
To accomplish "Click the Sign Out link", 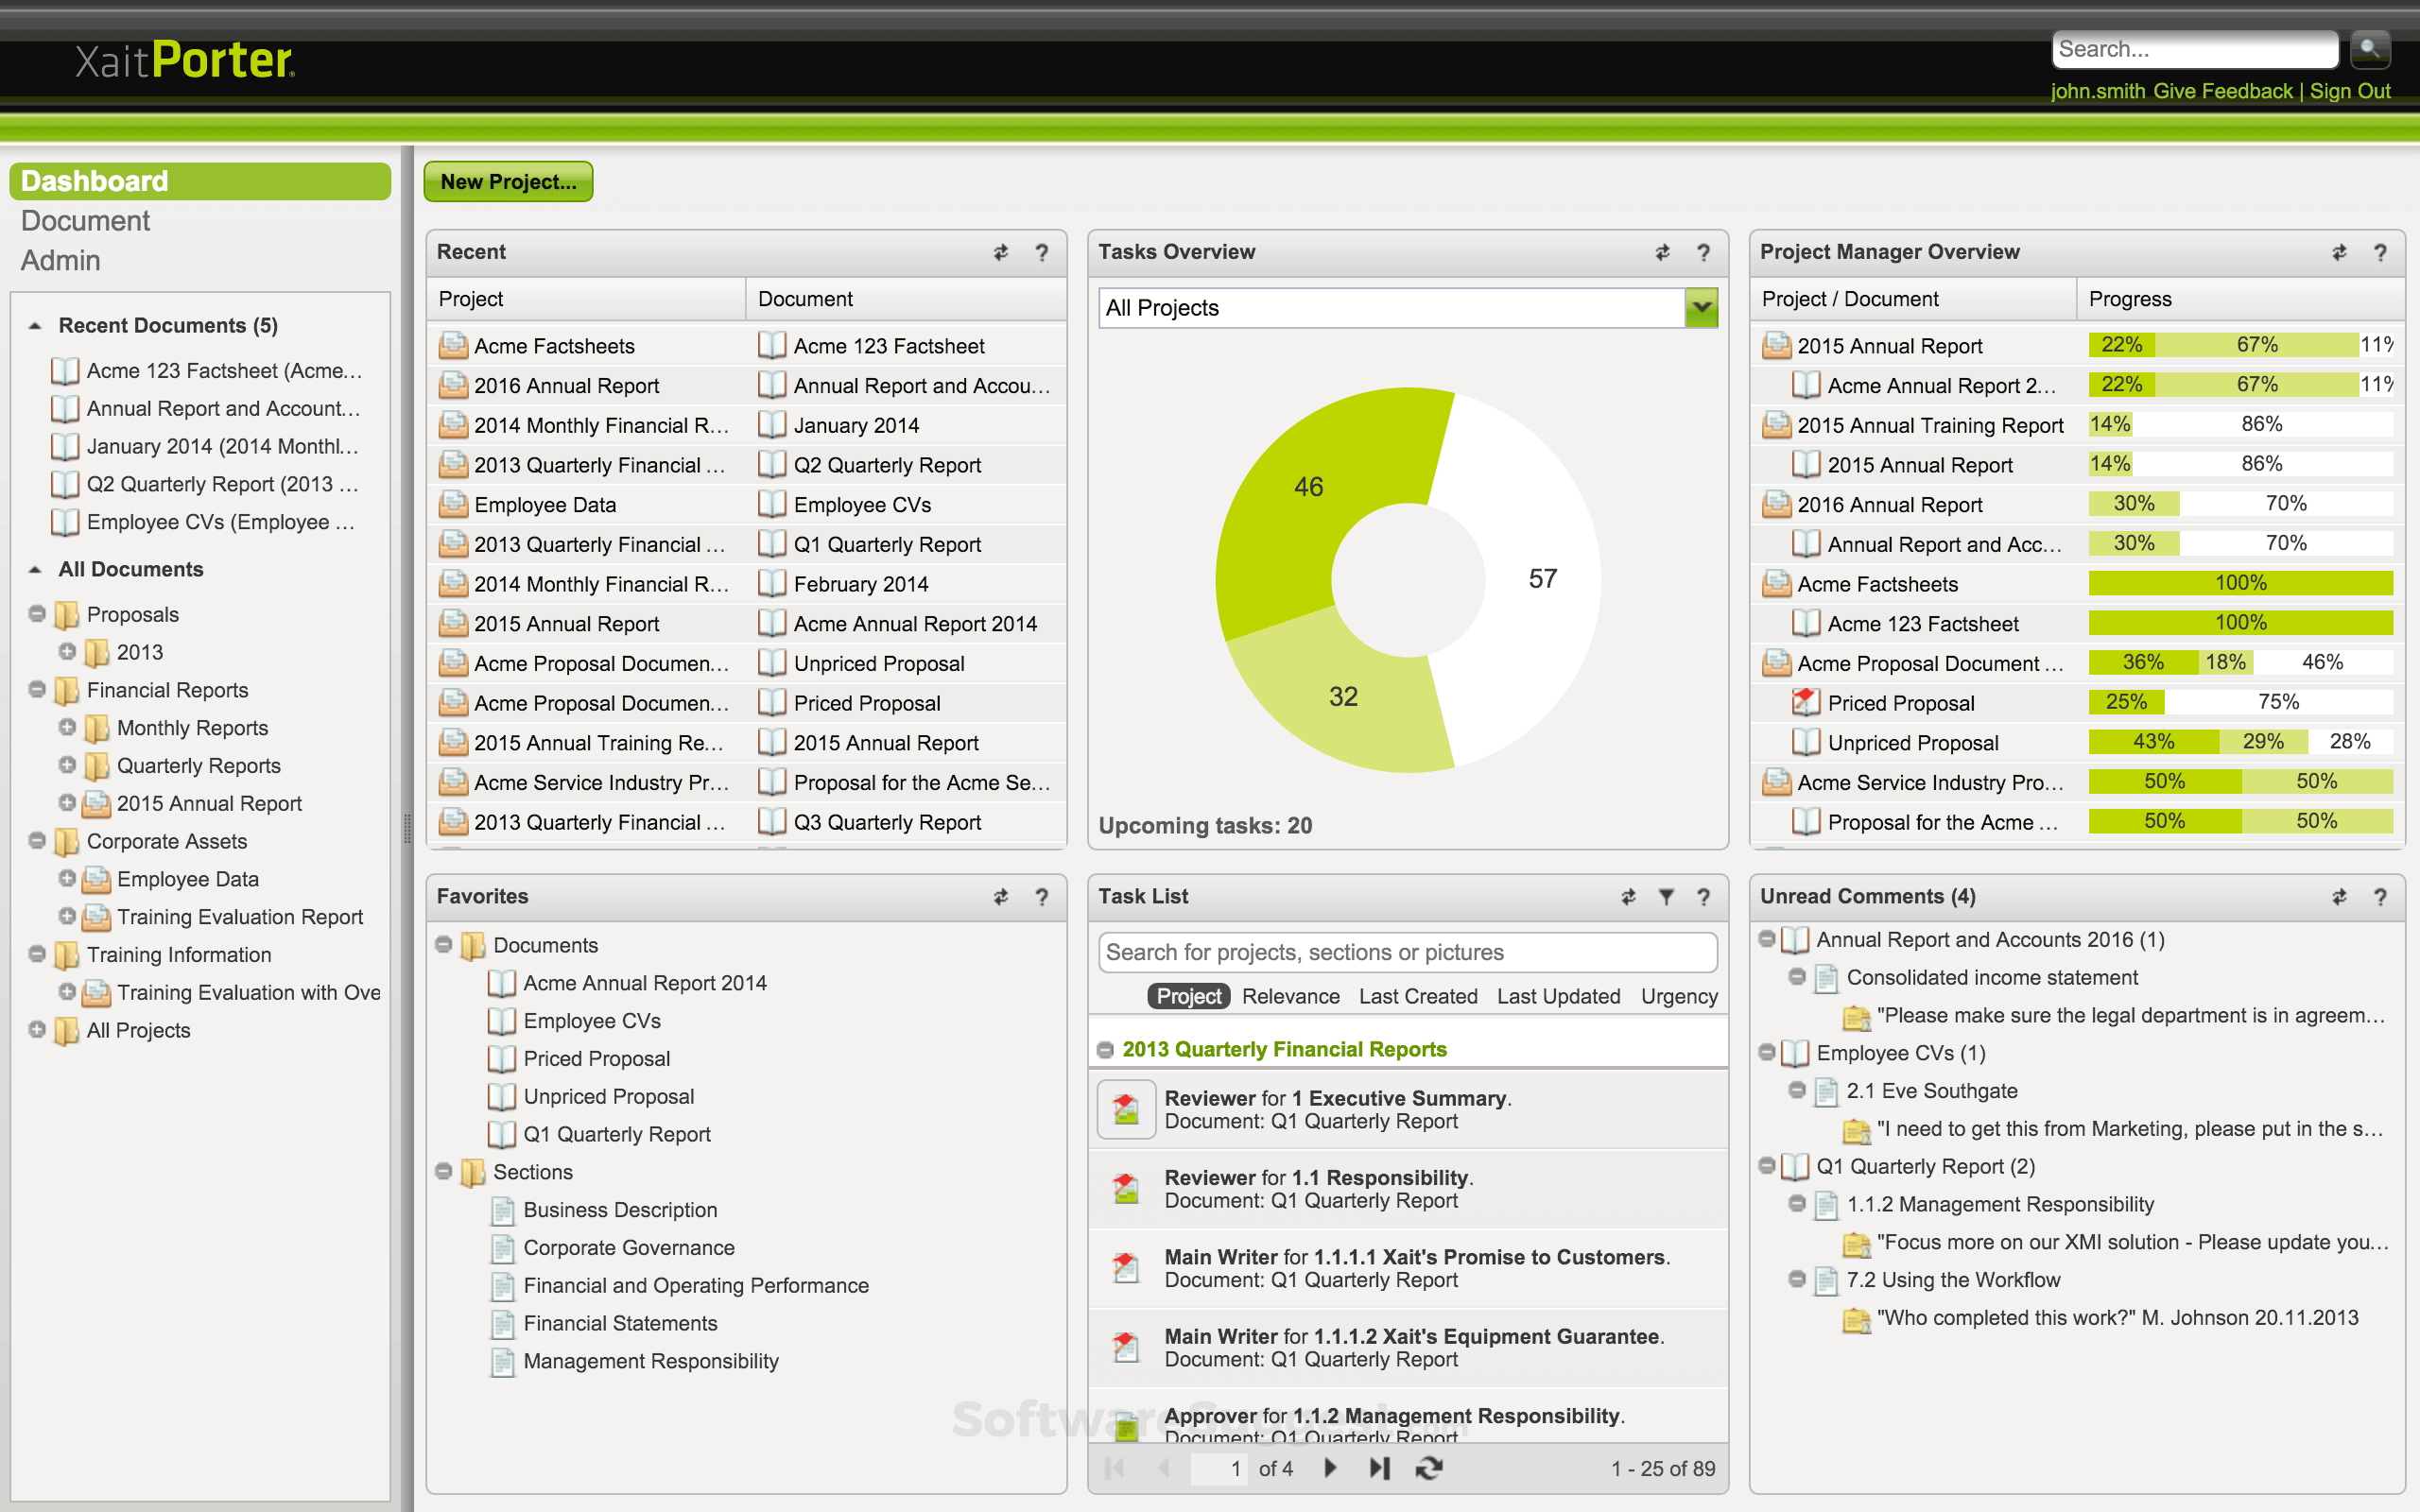I will (x=2349, y=91).
